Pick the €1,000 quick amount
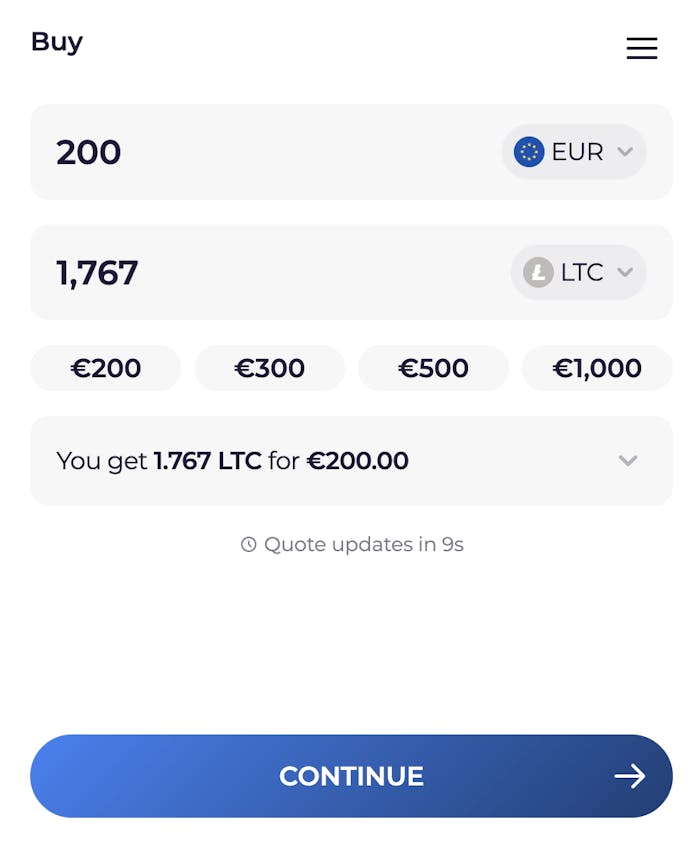Screen dimensions: 700x841 [597, 368]
